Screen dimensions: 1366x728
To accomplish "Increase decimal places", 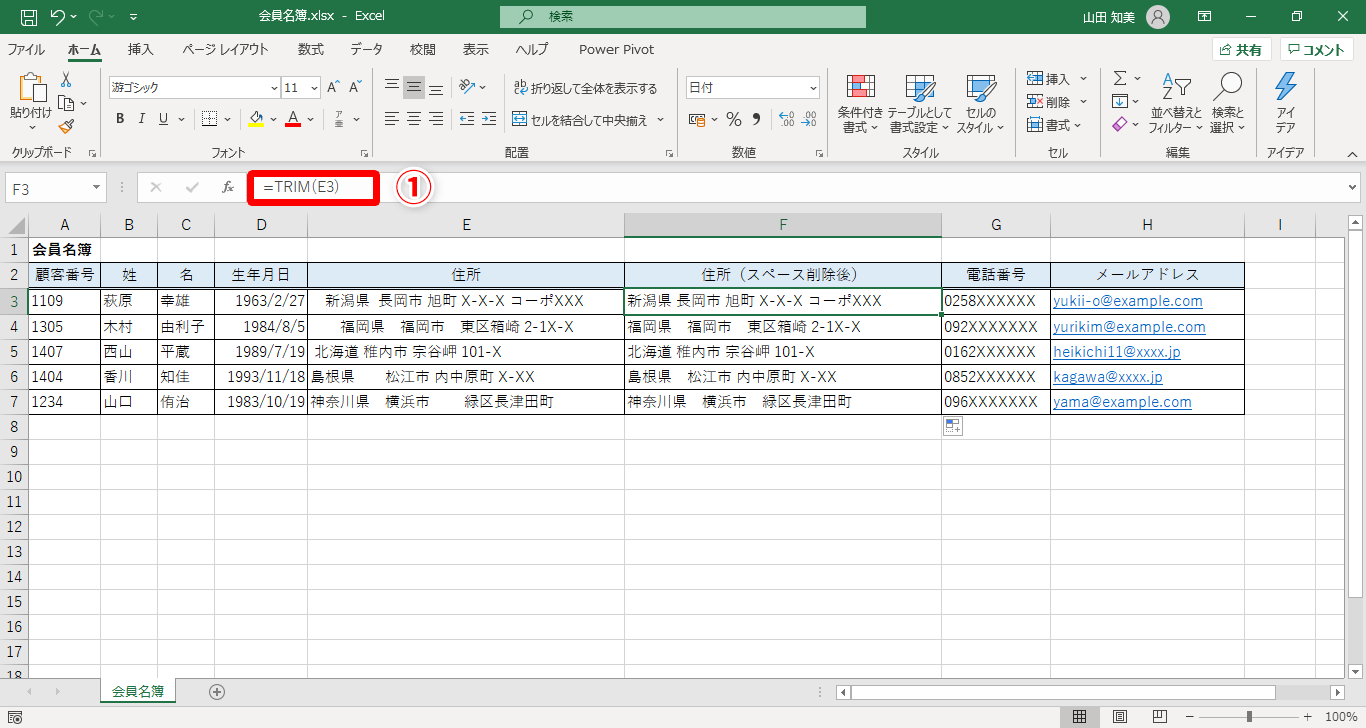I will point(786,119).
